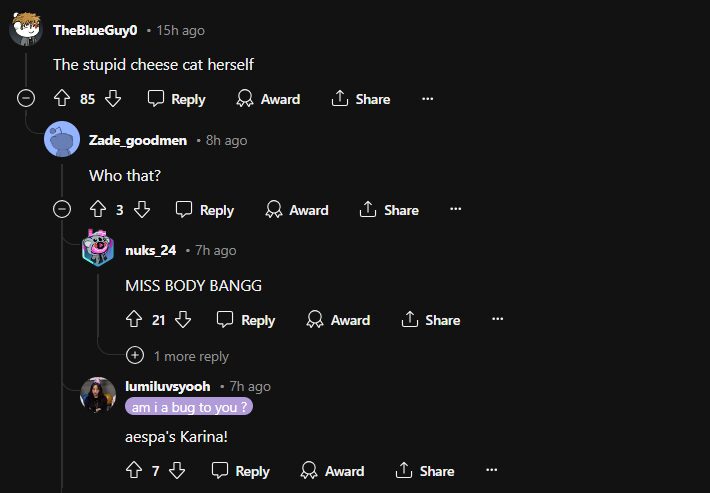Downvote lumiluvsyooh's comment

coord(177,471)
